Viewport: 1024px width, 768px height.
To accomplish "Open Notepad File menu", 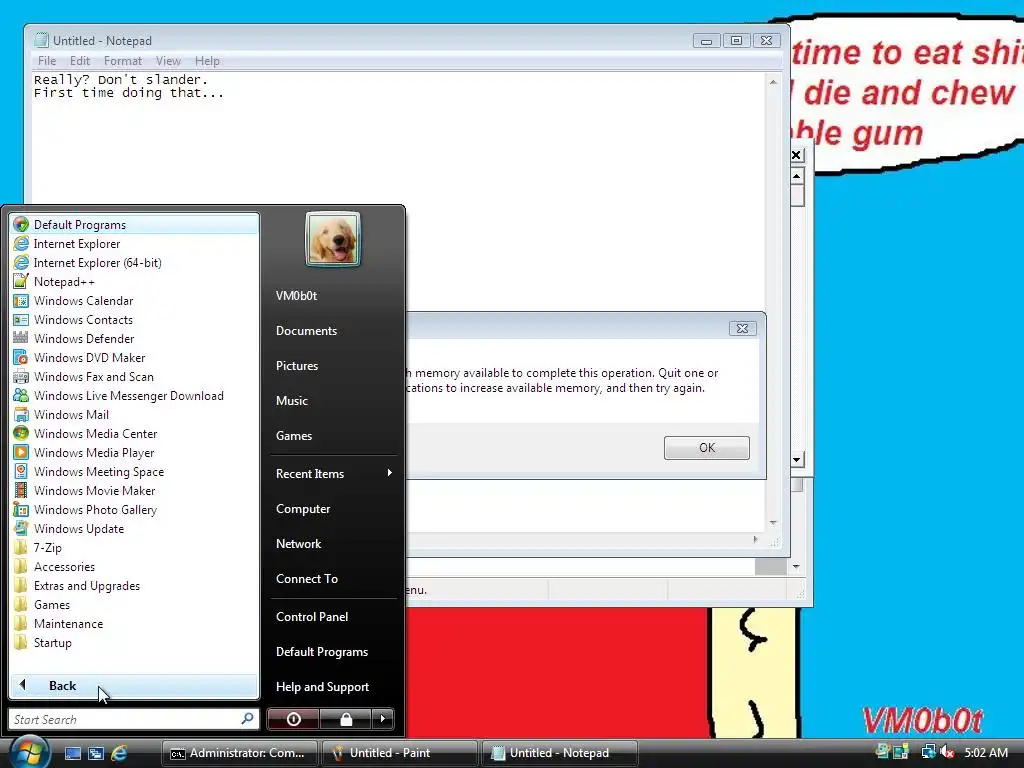I will [x=47, y=61].
